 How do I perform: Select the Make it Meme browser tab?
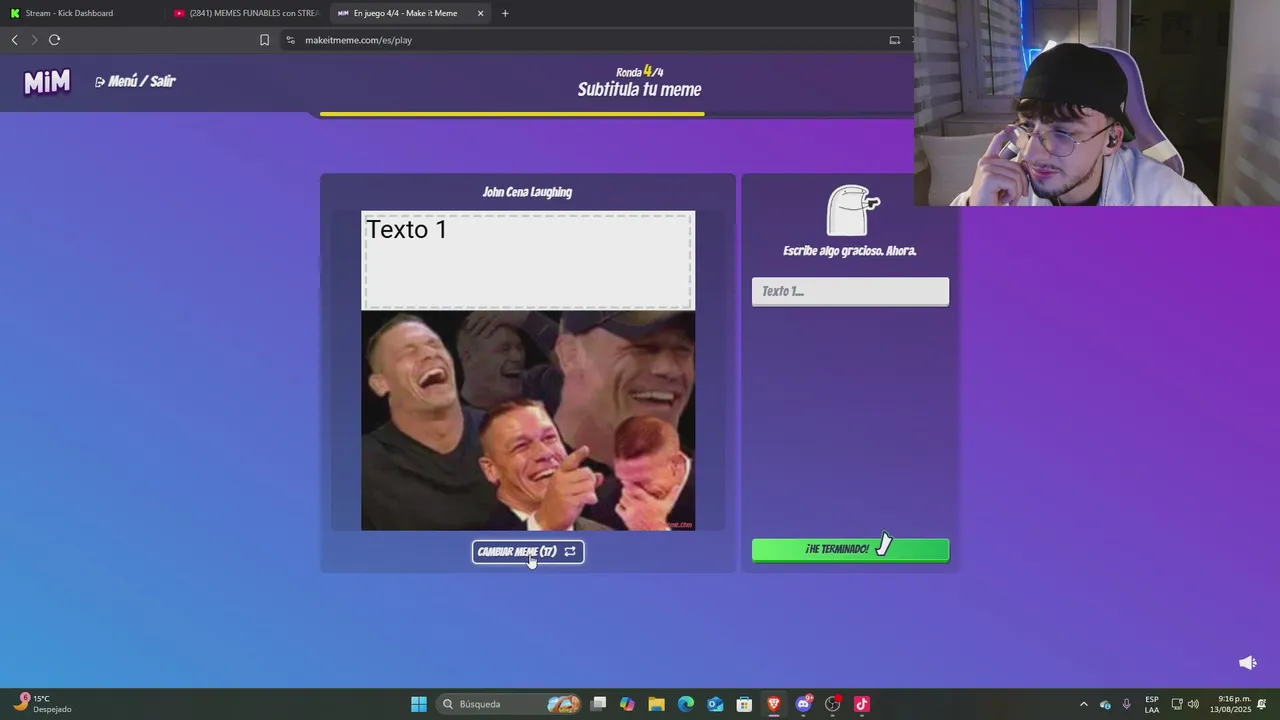tap(405, 13)
